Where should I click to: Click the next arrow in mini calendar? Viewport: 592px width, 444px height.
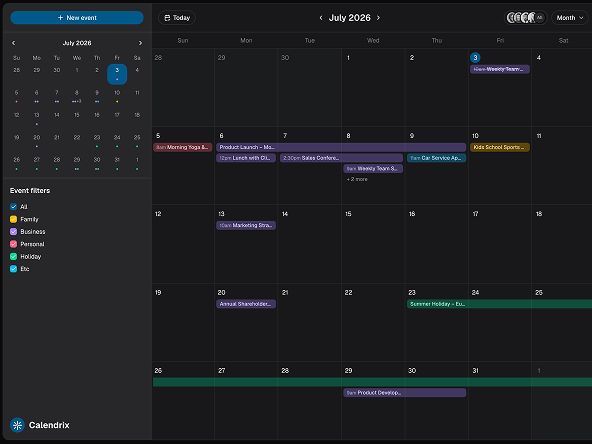[x=140, y=43]
